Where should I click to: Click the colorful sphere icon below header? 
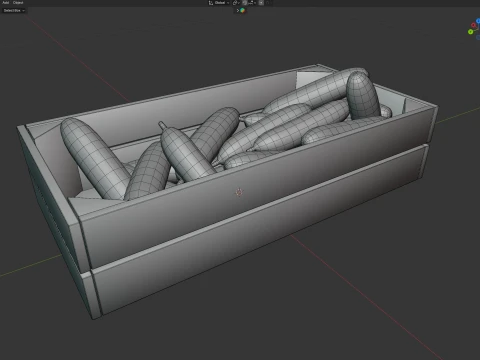point(242,10)
